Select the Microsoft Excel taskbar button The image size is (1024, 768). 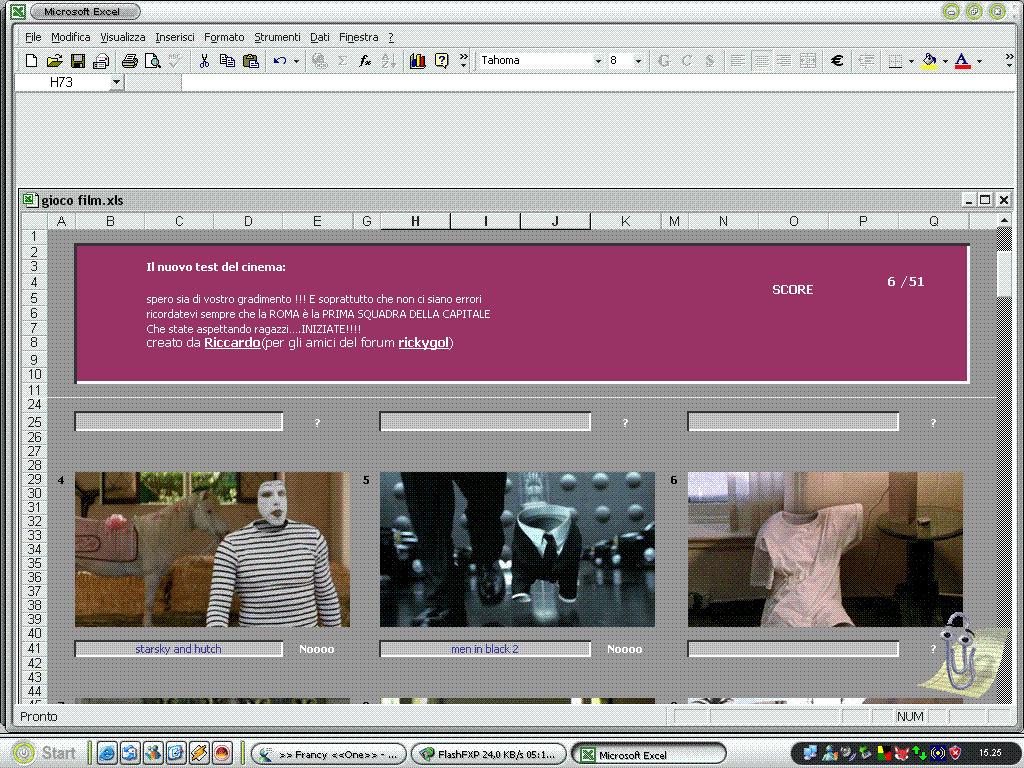click(x=649, y=754)
